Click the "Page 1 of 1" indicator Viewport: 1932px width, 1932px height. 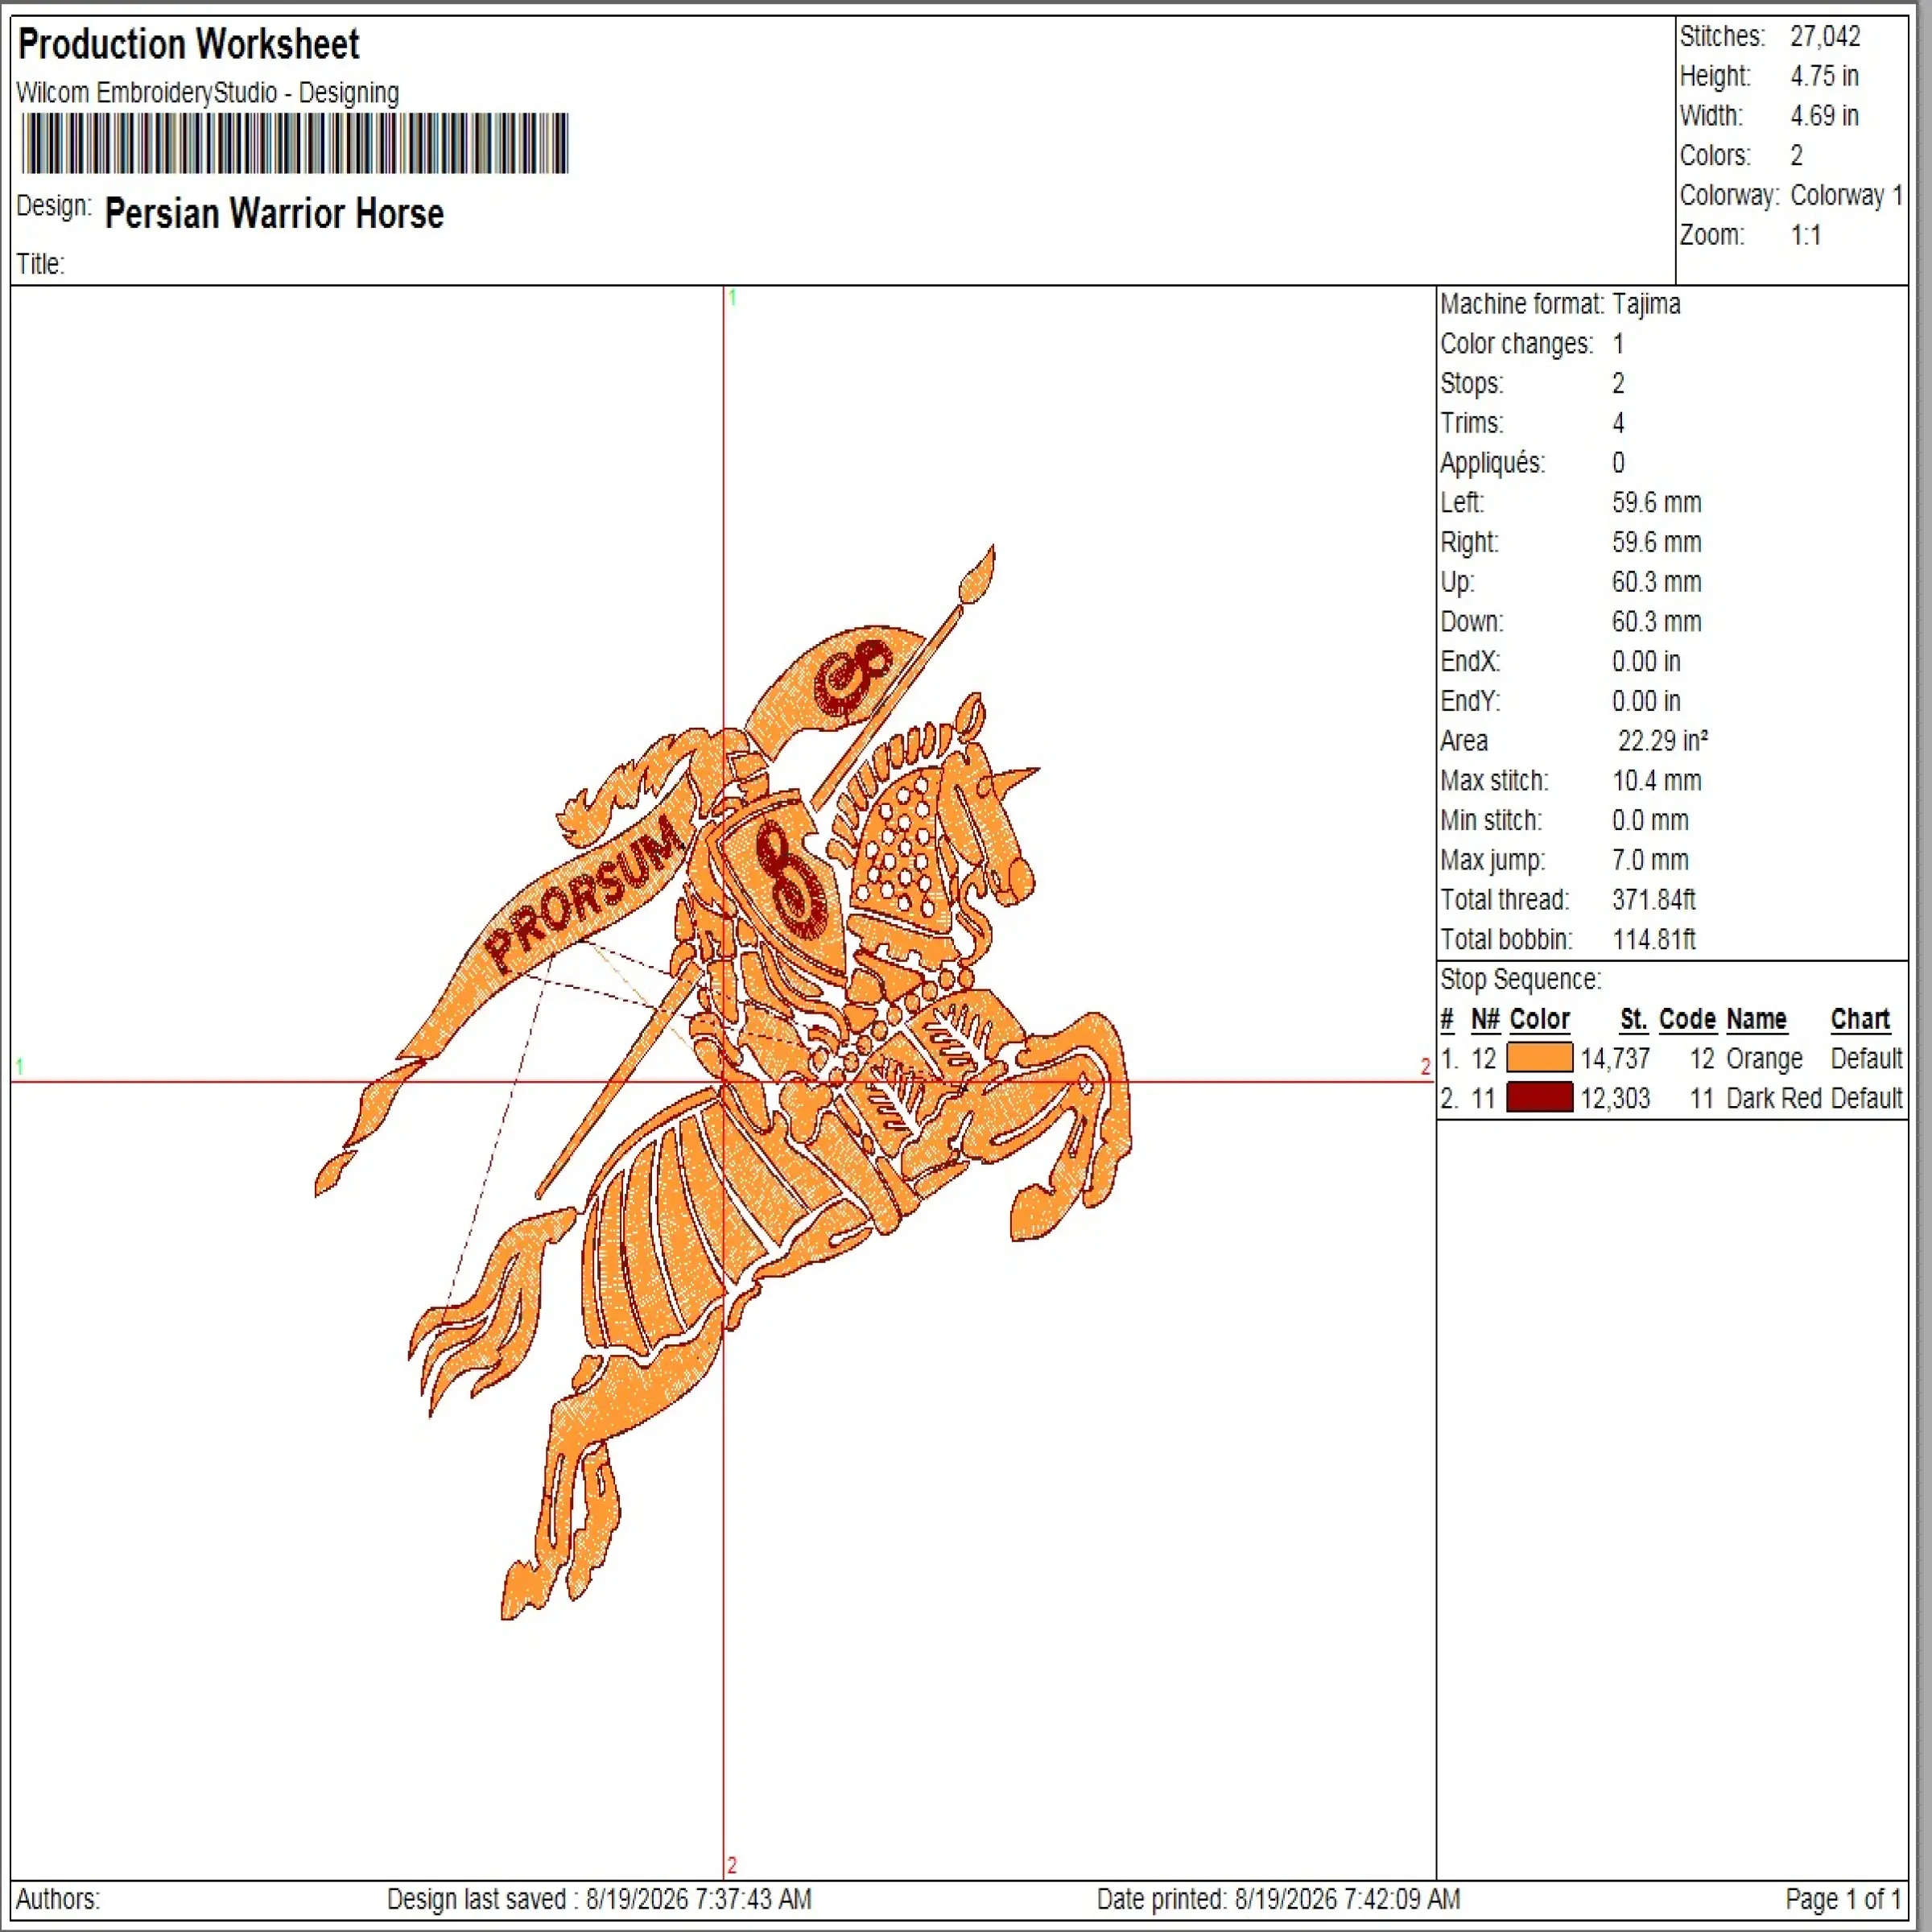1843,1899
